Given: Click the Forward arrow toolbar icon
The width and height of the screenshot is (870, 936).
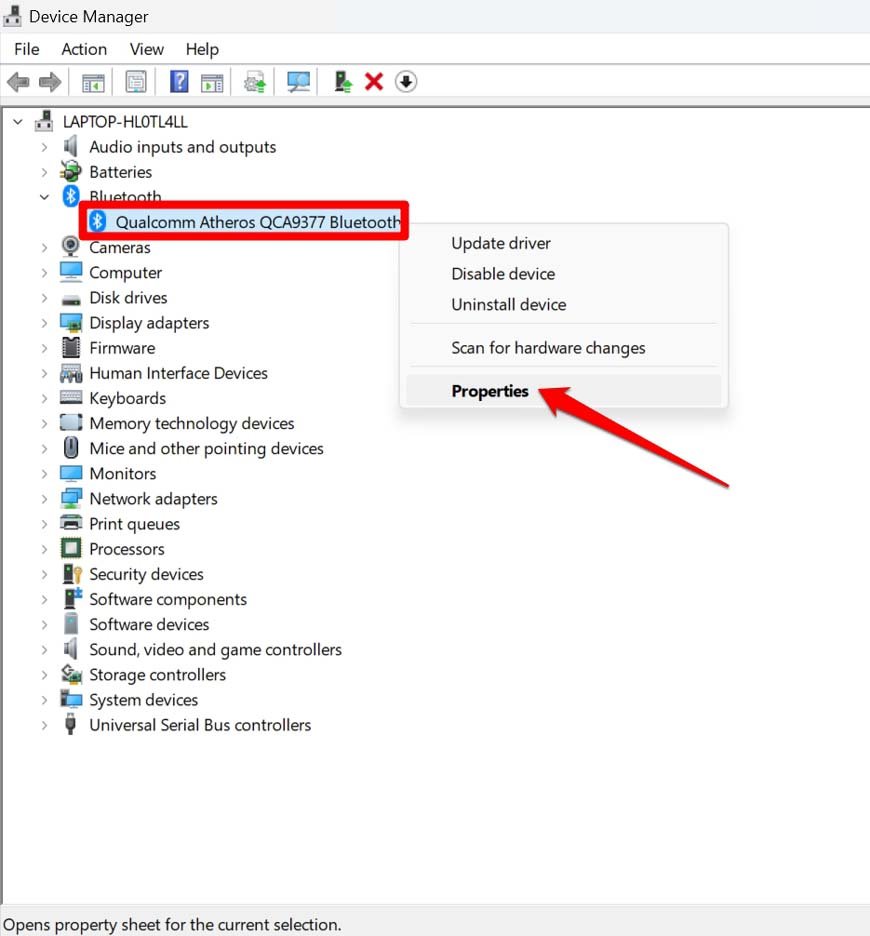Looking at the screenshot, I should 50,82.
